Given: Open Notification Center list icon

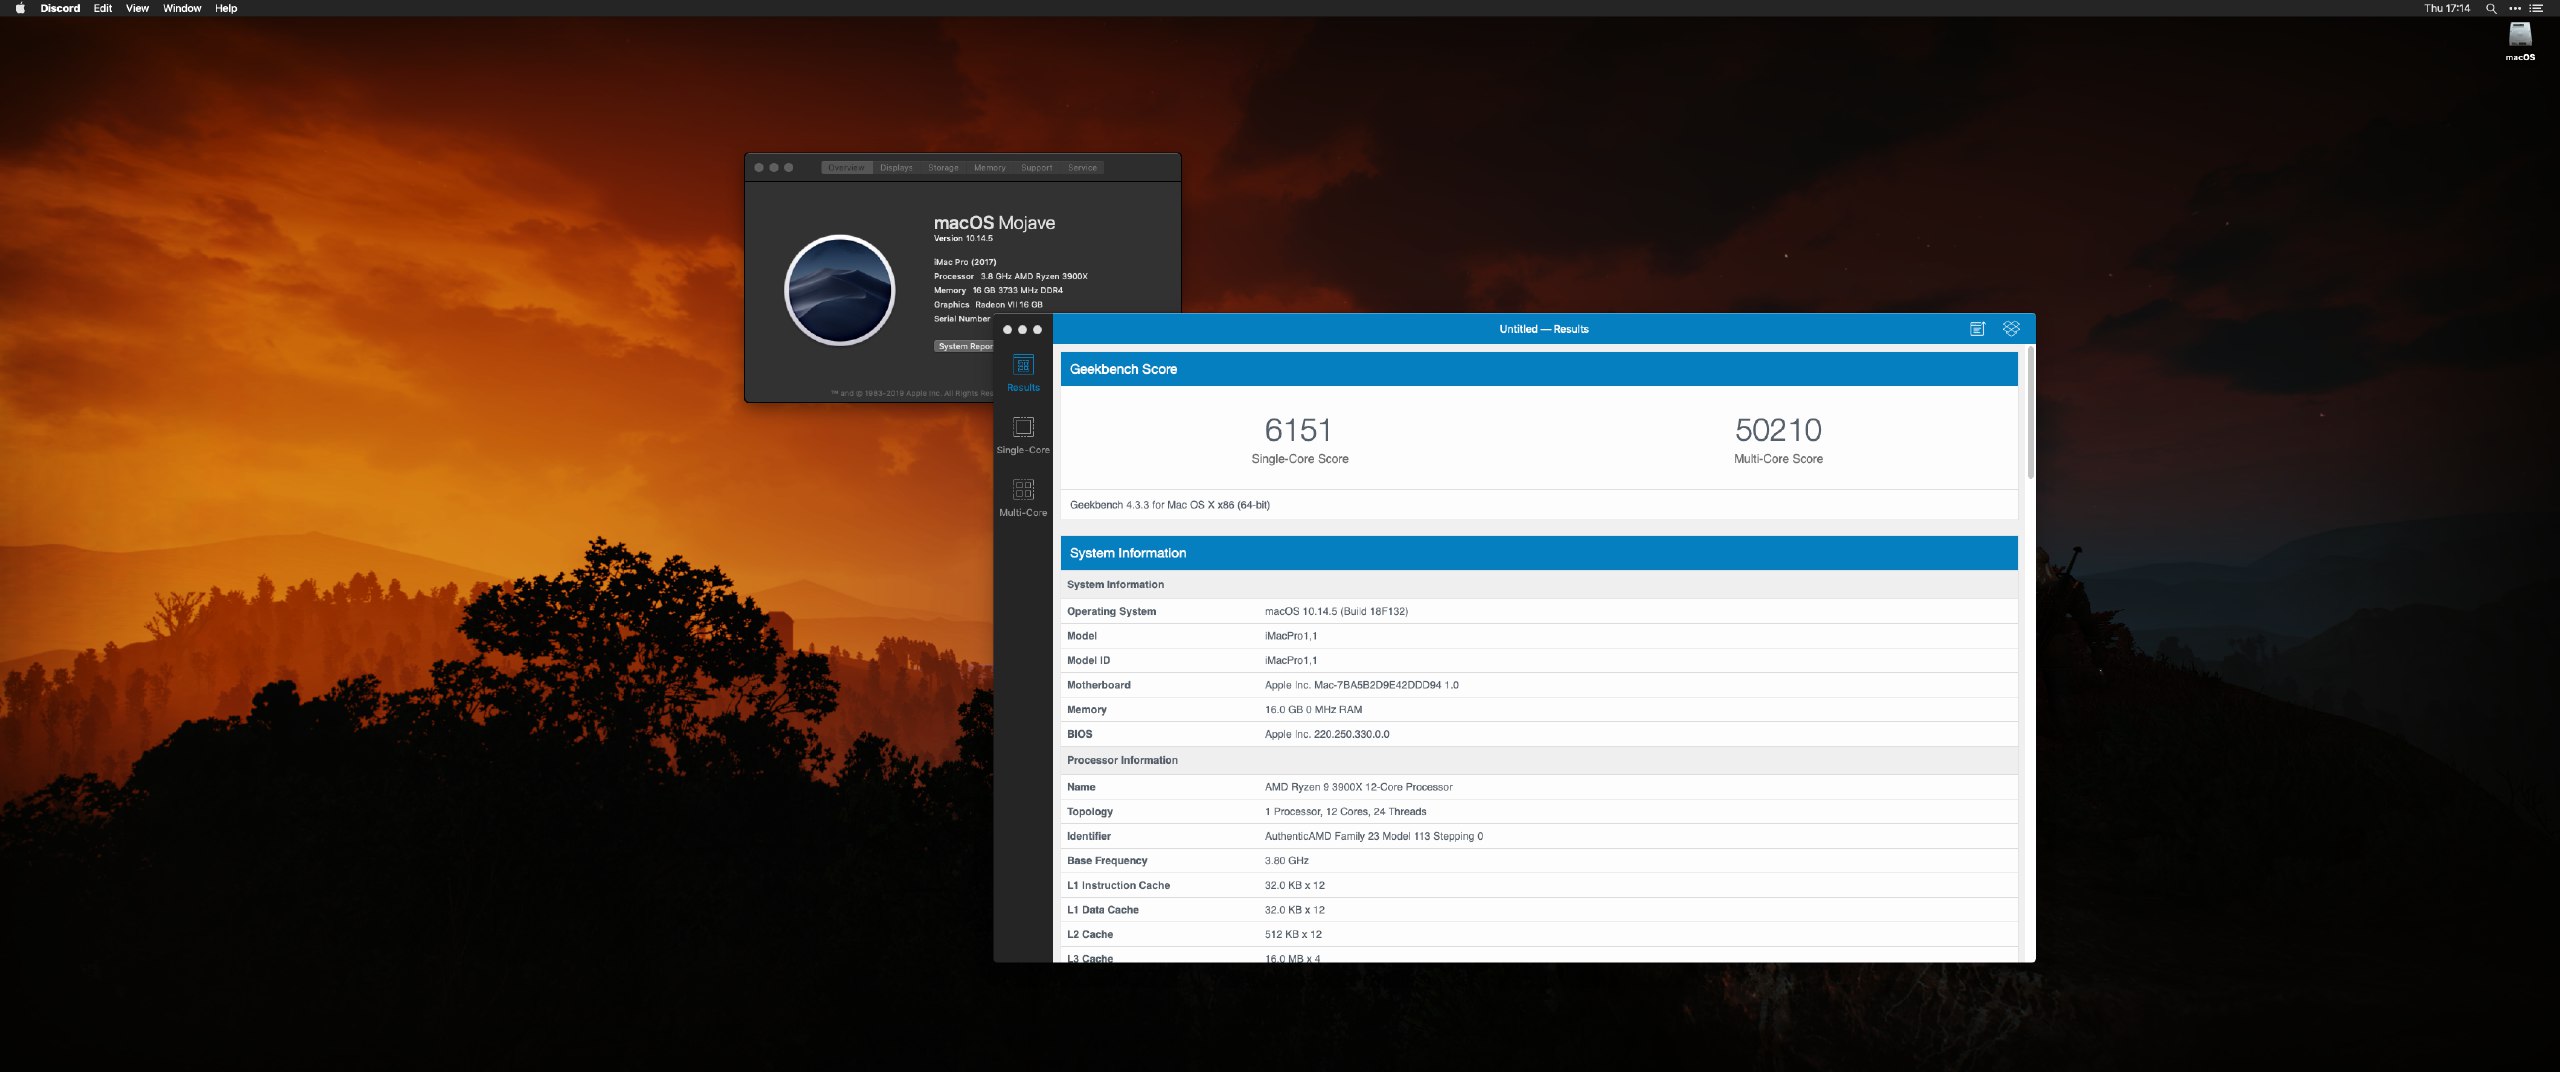Looking at the screenshot, I should (x=2536, y=8).
